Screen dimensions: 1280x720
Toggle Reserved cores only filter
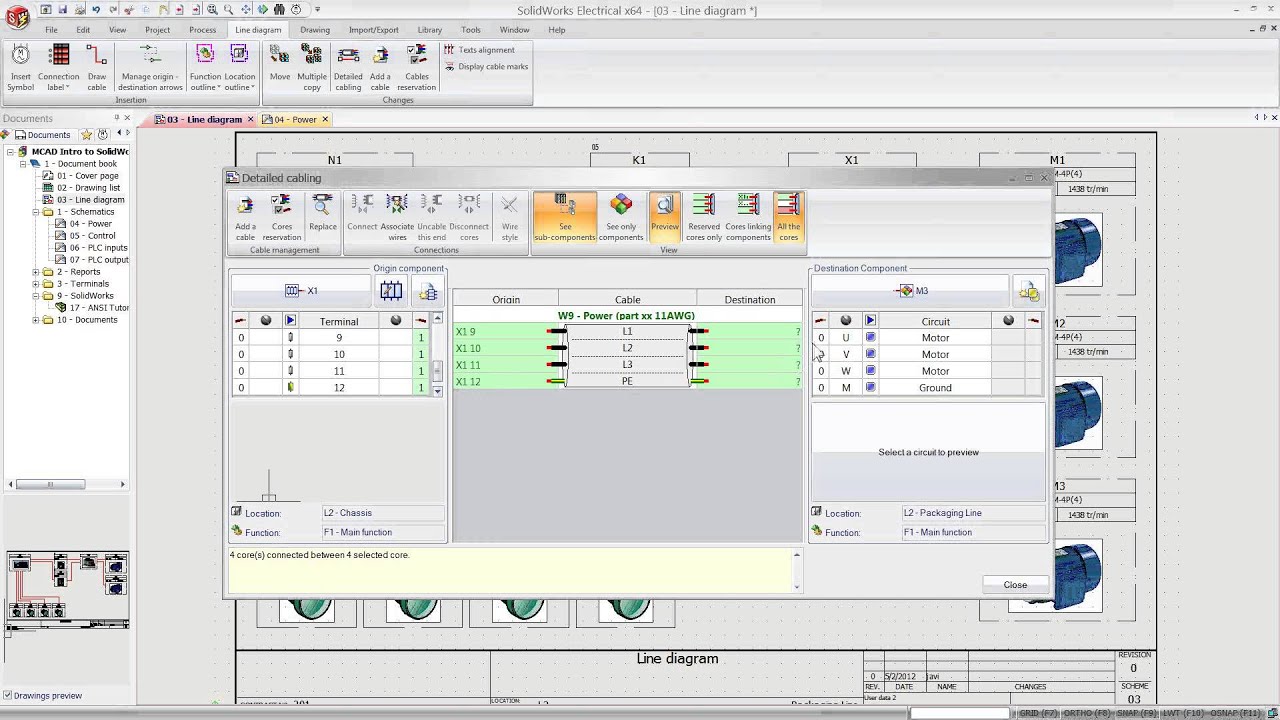(703, 217)
